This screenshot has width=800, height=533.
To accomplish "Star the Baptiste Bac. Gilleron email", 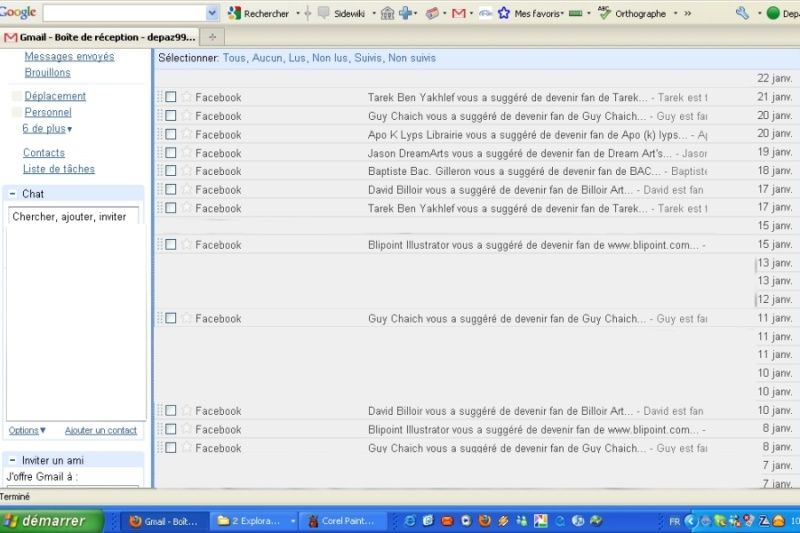I will click(x=186, y=171).
